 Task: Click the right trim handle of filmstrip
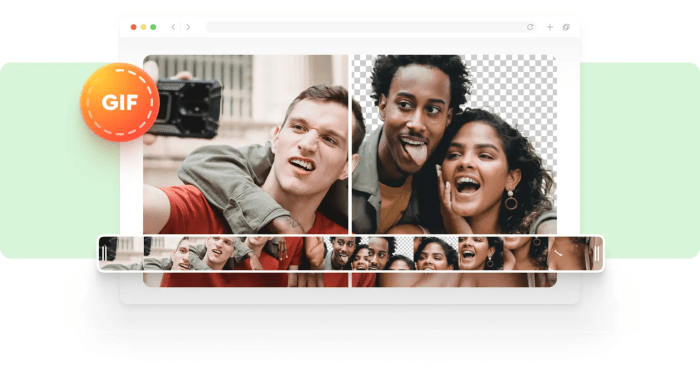tap(597, 254)
